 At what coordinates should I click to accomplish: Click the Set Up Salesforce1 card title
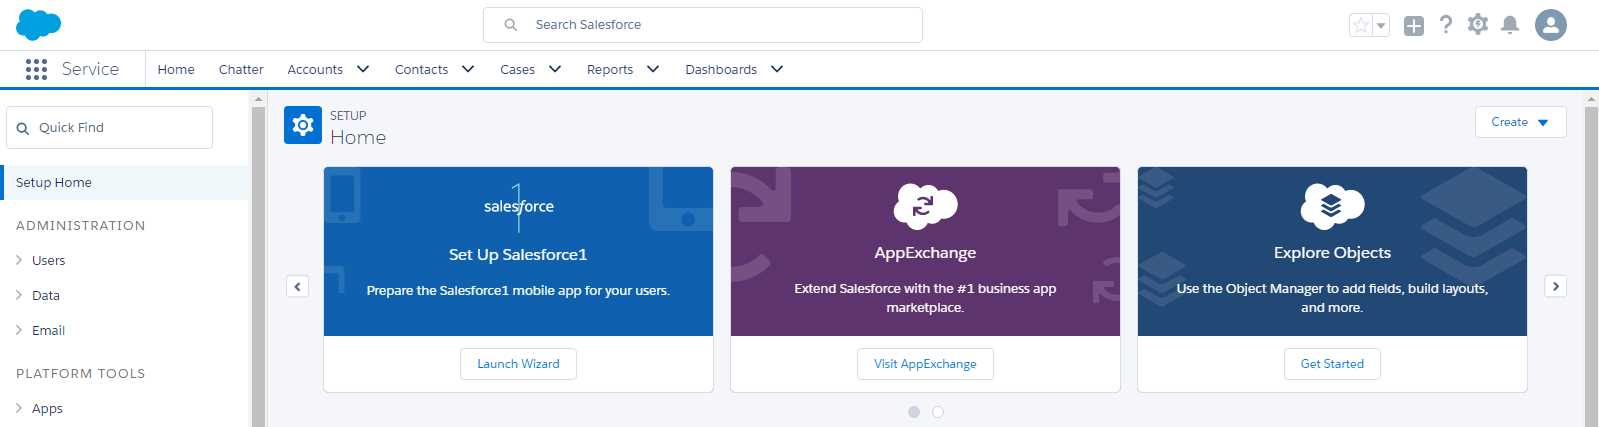[518, 255]
